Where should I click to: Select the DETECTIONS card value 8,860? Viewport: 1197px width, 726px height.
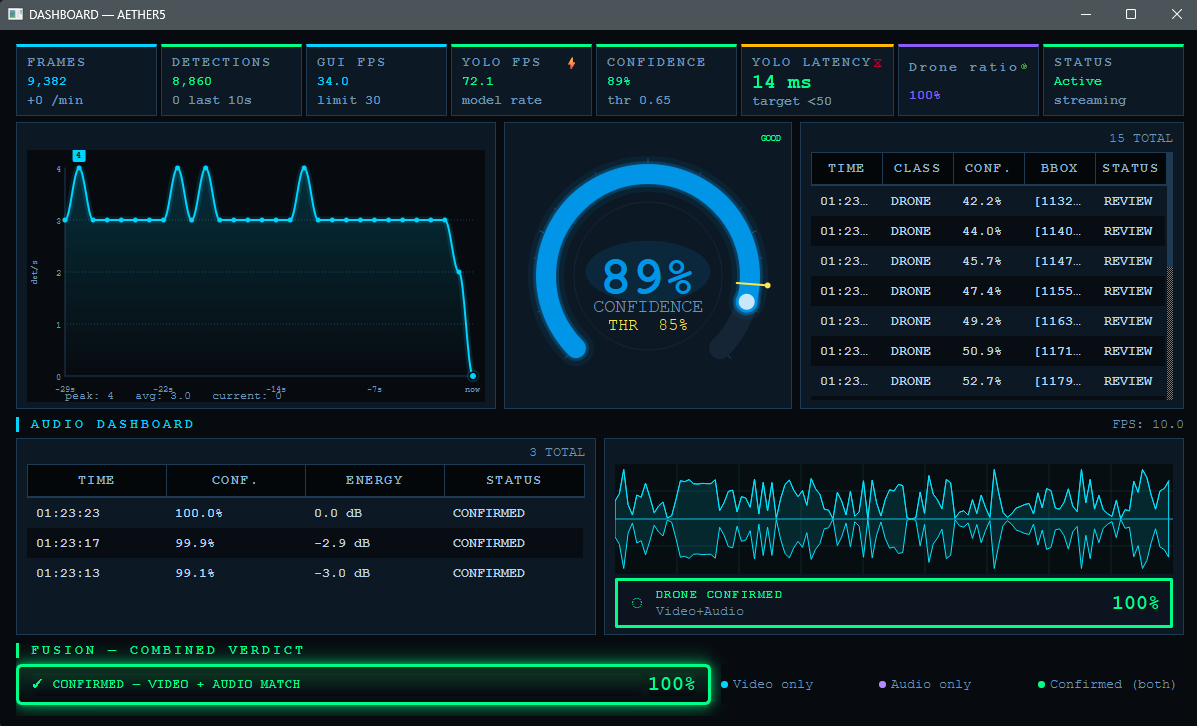192,81
